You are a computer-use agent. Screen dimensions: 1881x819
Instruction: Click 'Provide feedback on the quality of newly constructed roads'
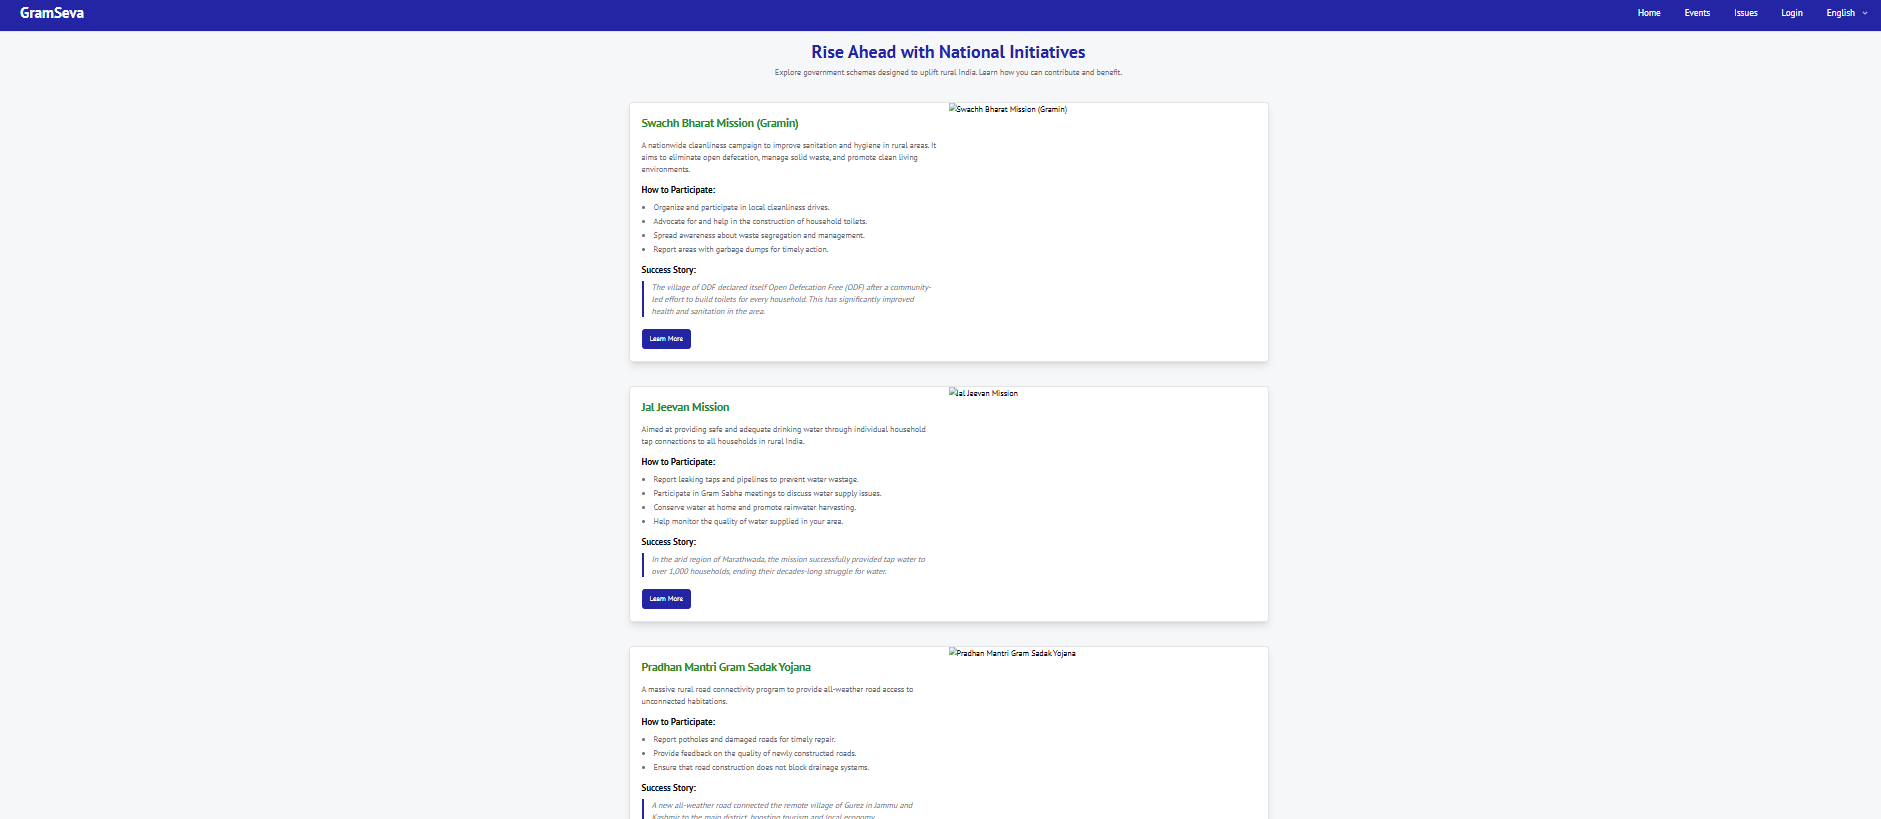click(x=755, y=754)
